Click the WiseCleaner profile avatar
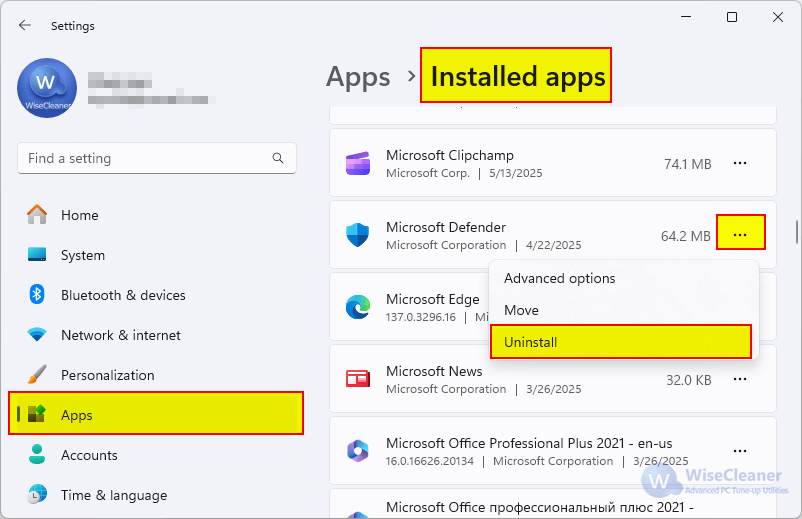Screen dimensions: 802x519 pyautogui.click(x=47, y=88)
